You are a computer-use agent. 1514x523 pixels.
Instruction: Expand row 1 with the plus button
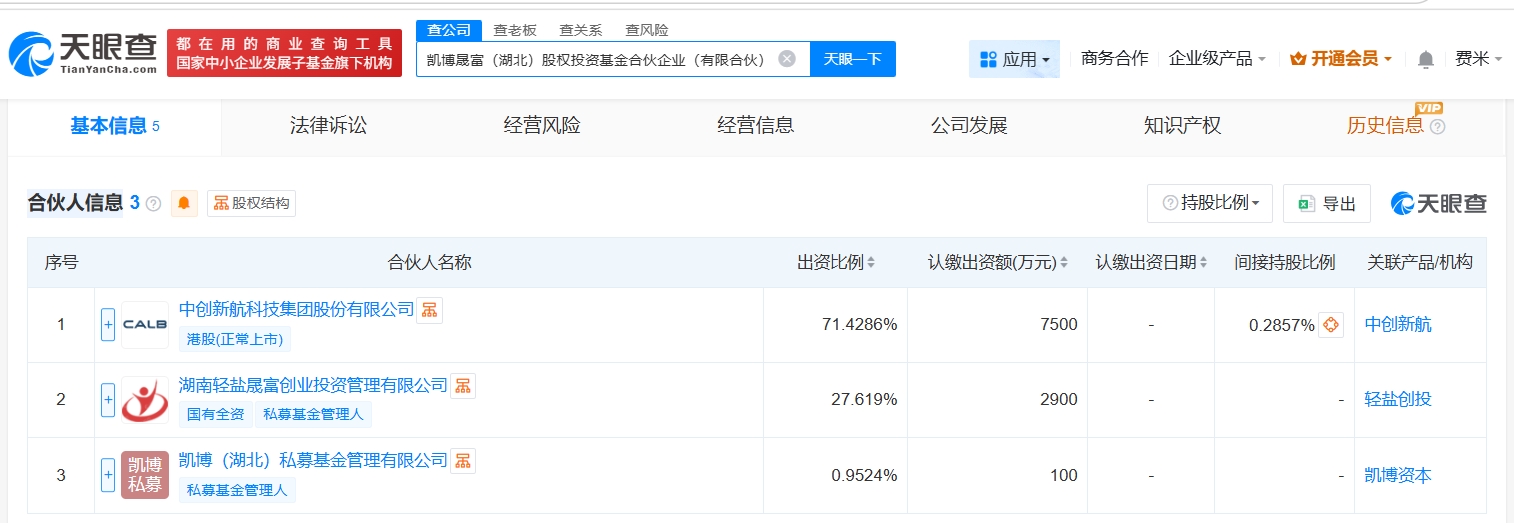pos(108,325)
